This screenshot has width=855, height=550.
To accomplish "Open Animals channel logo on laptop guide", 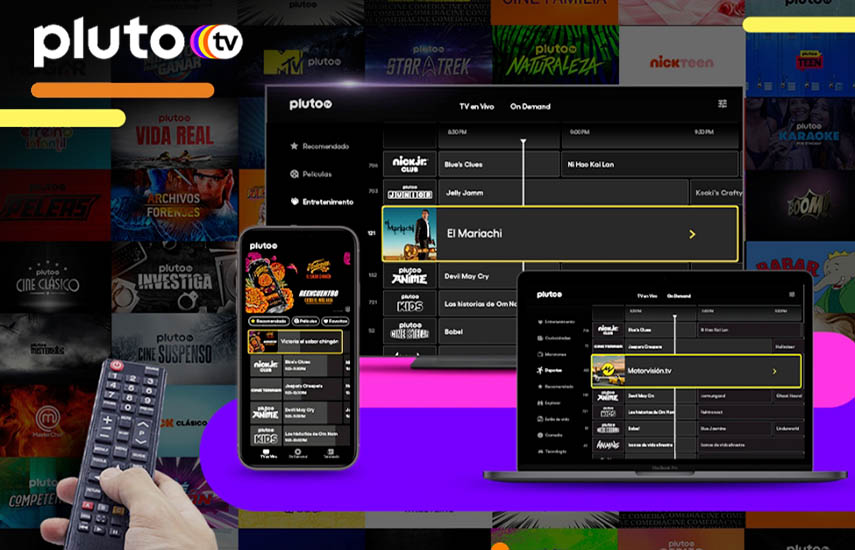I will coord(608,445).
